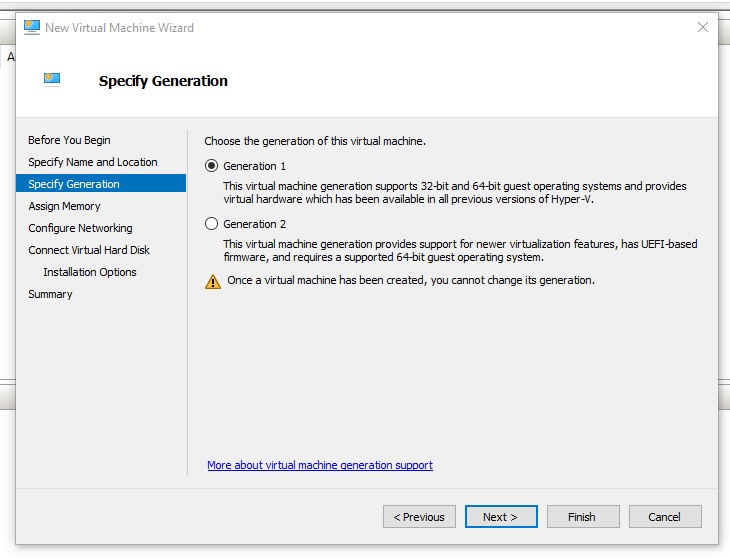Image resolution: width=730 pixels, height=558 pixels.
Task: Open the virtual machine generation support link
Action: (x=320, y=465)
